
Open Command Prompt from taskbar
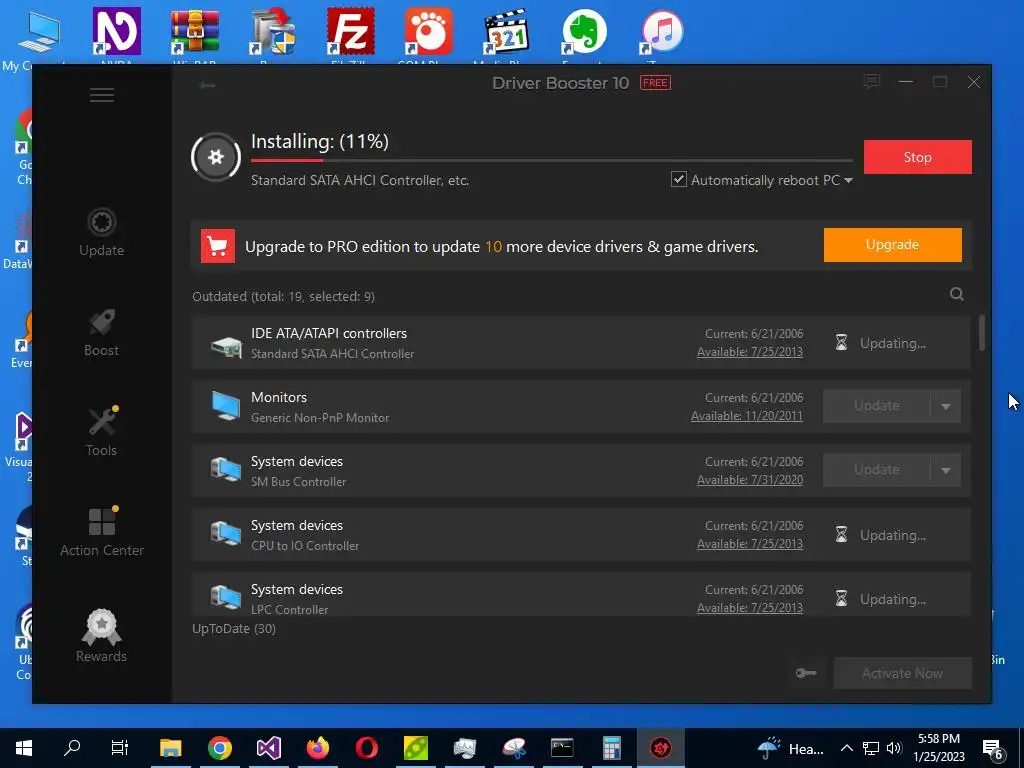[562, 748]
